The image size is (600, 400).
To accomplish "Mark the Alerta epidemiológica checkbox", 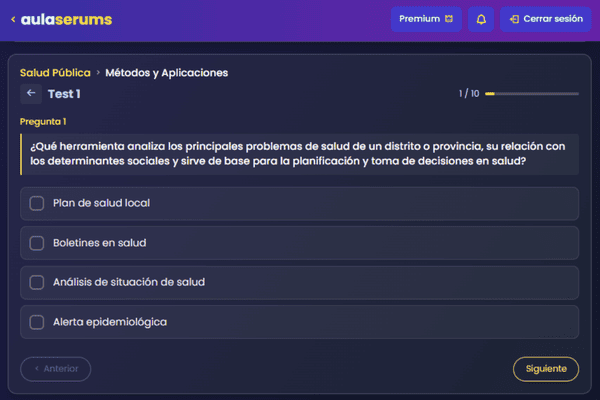I will coord(37,322).
